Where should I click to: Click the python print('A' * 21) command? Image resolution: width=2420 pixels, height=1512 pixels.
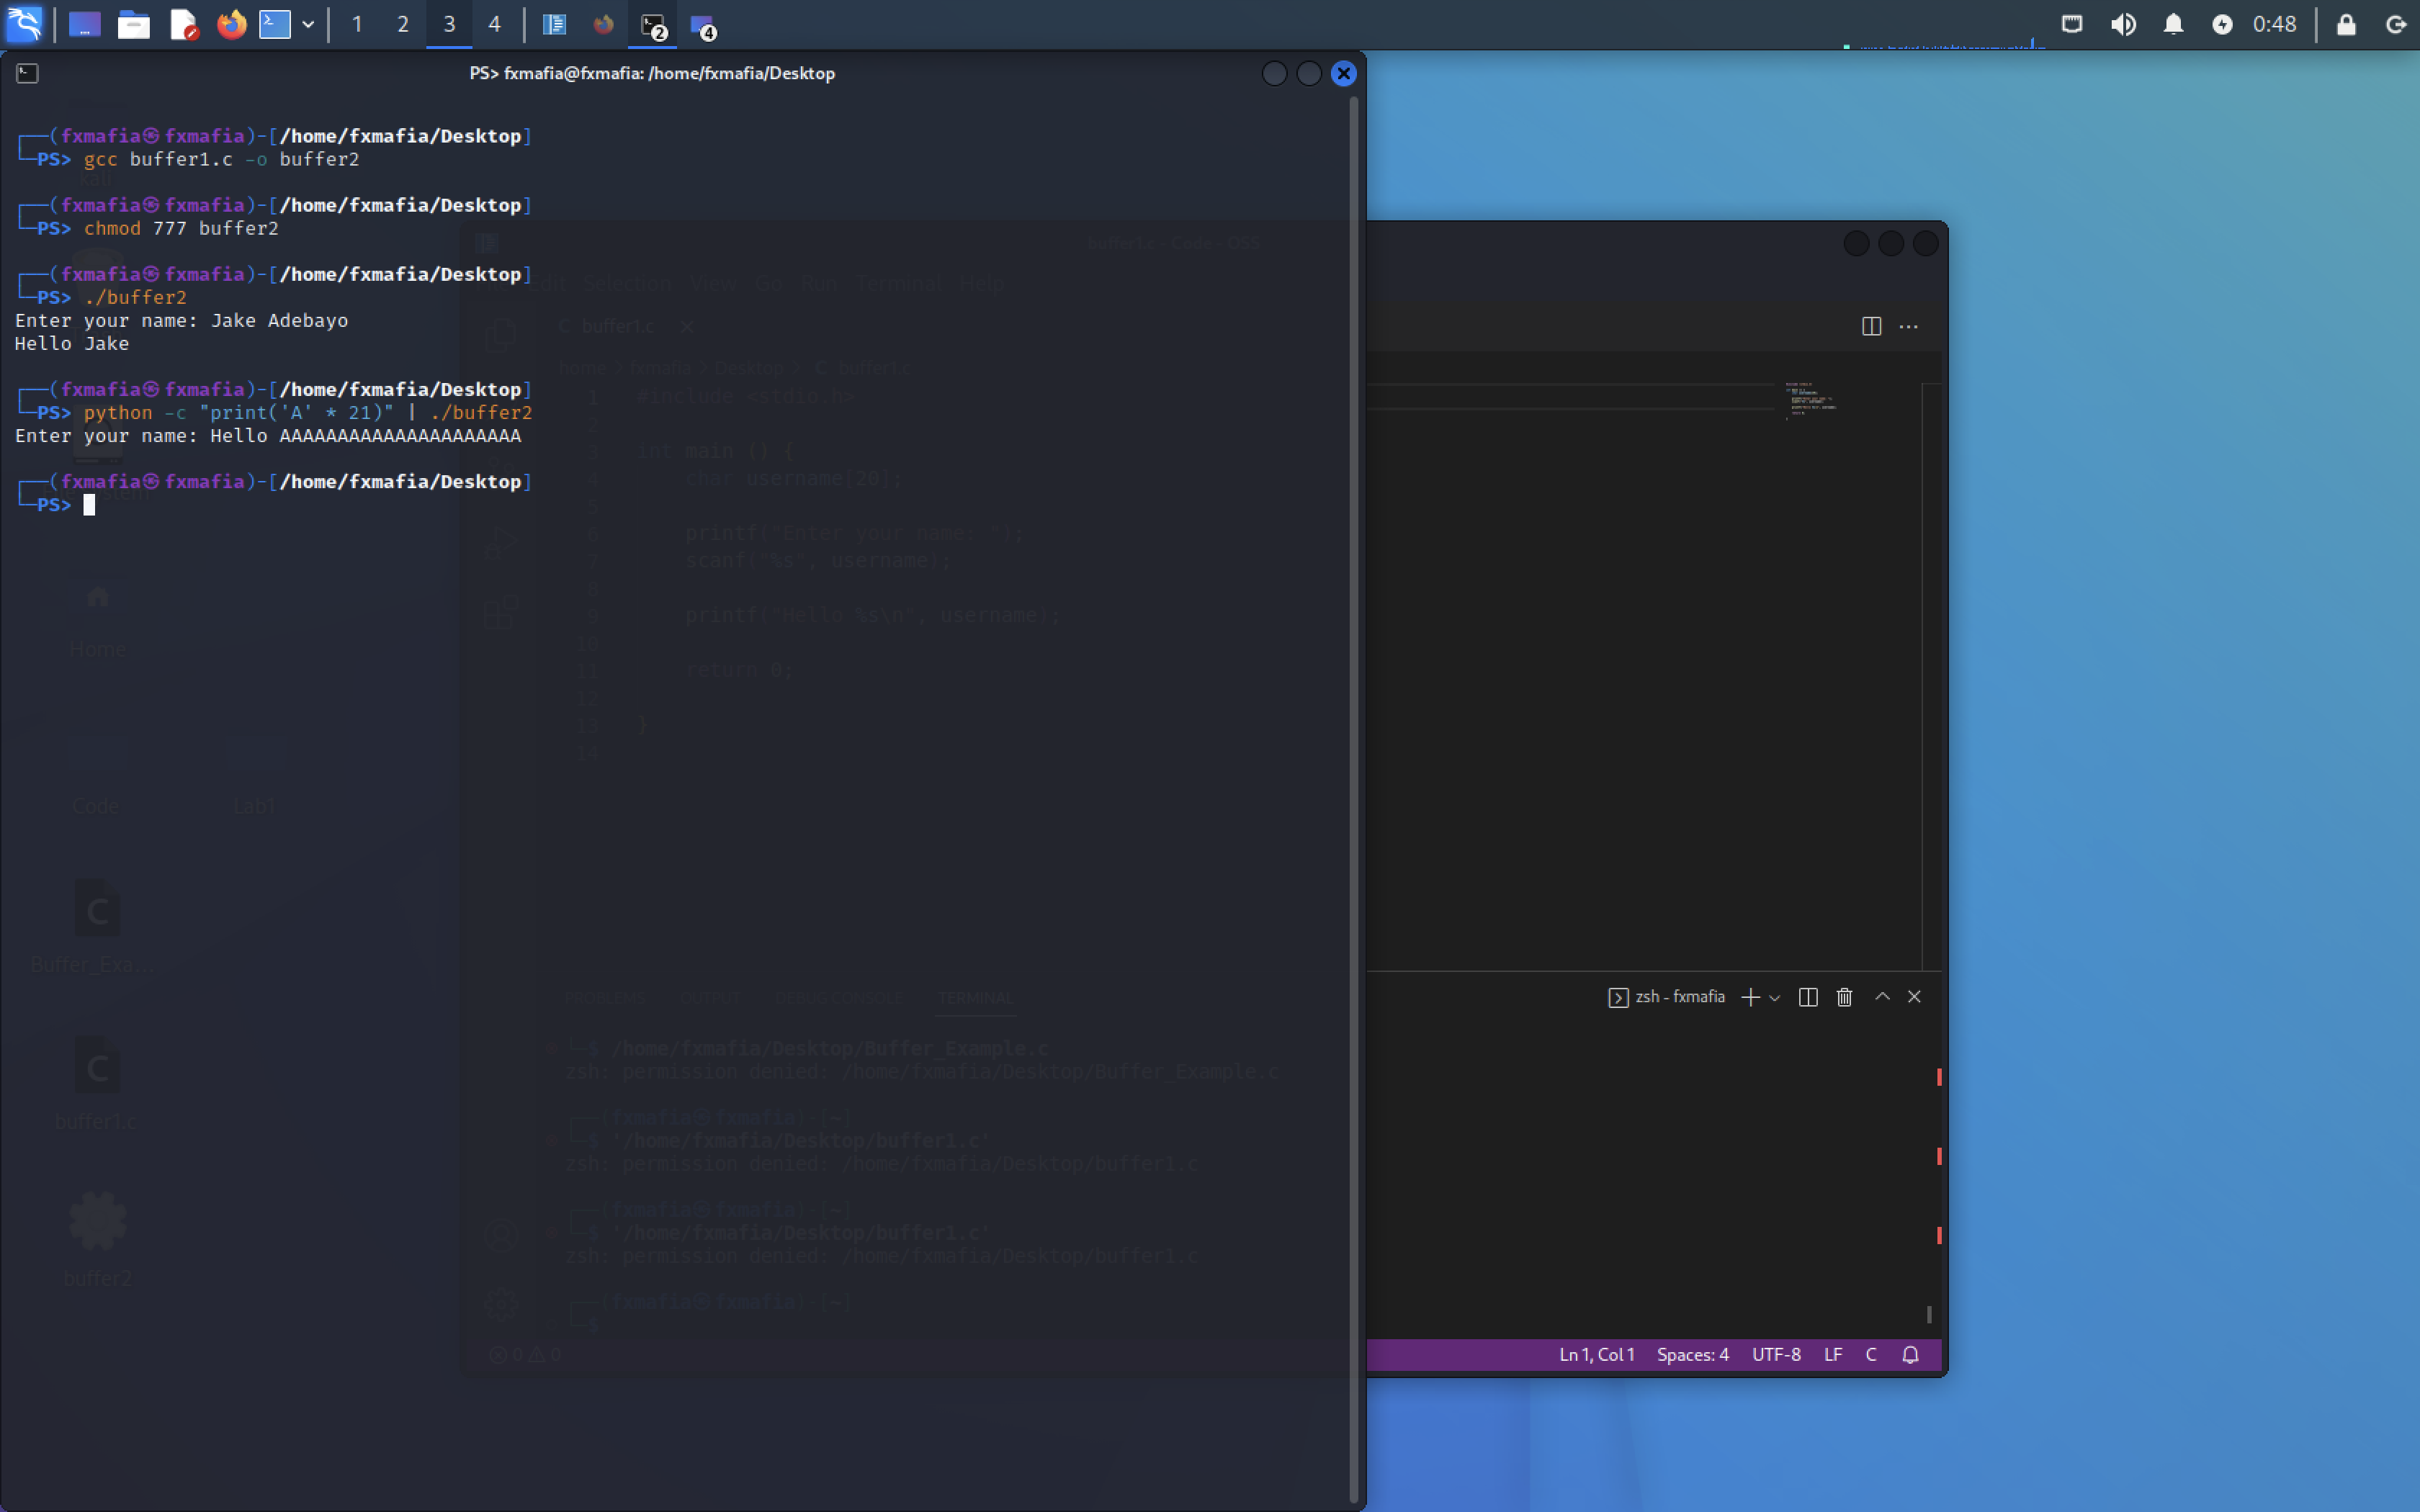click(307, 412)
